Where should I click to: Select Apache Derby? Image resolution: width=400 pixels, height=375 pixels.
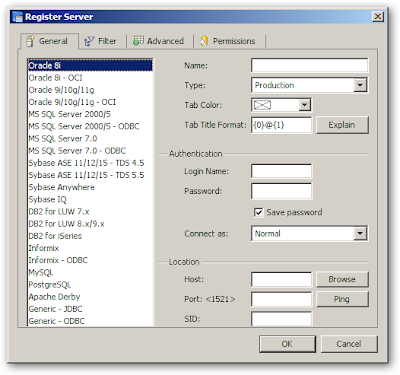pyautogui.click(x=90, y=297)
